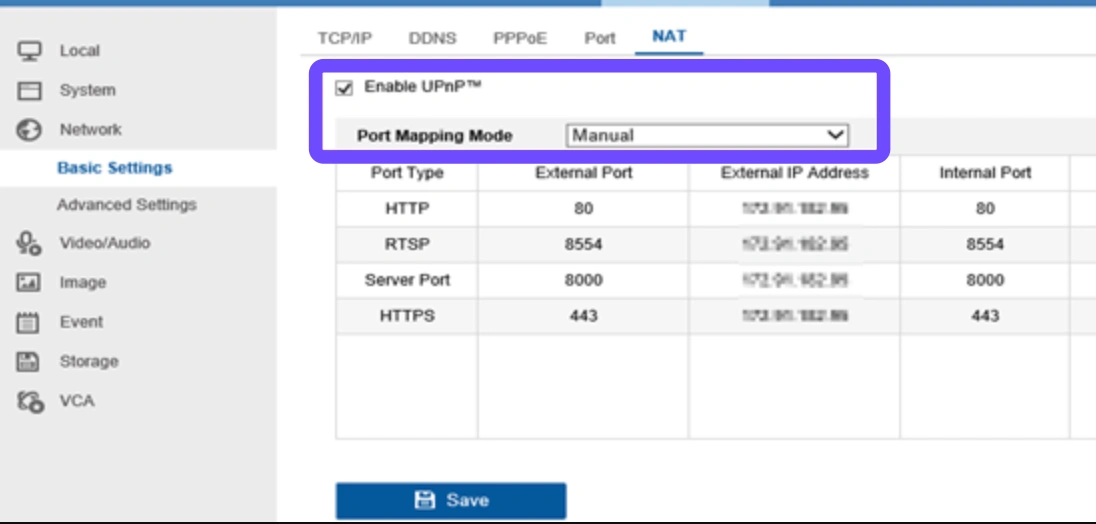Open the PPPoE tab
Image resolution: width=1096 pixels, height=524 pixels.
pyautogui.click(x=520, y=38)
